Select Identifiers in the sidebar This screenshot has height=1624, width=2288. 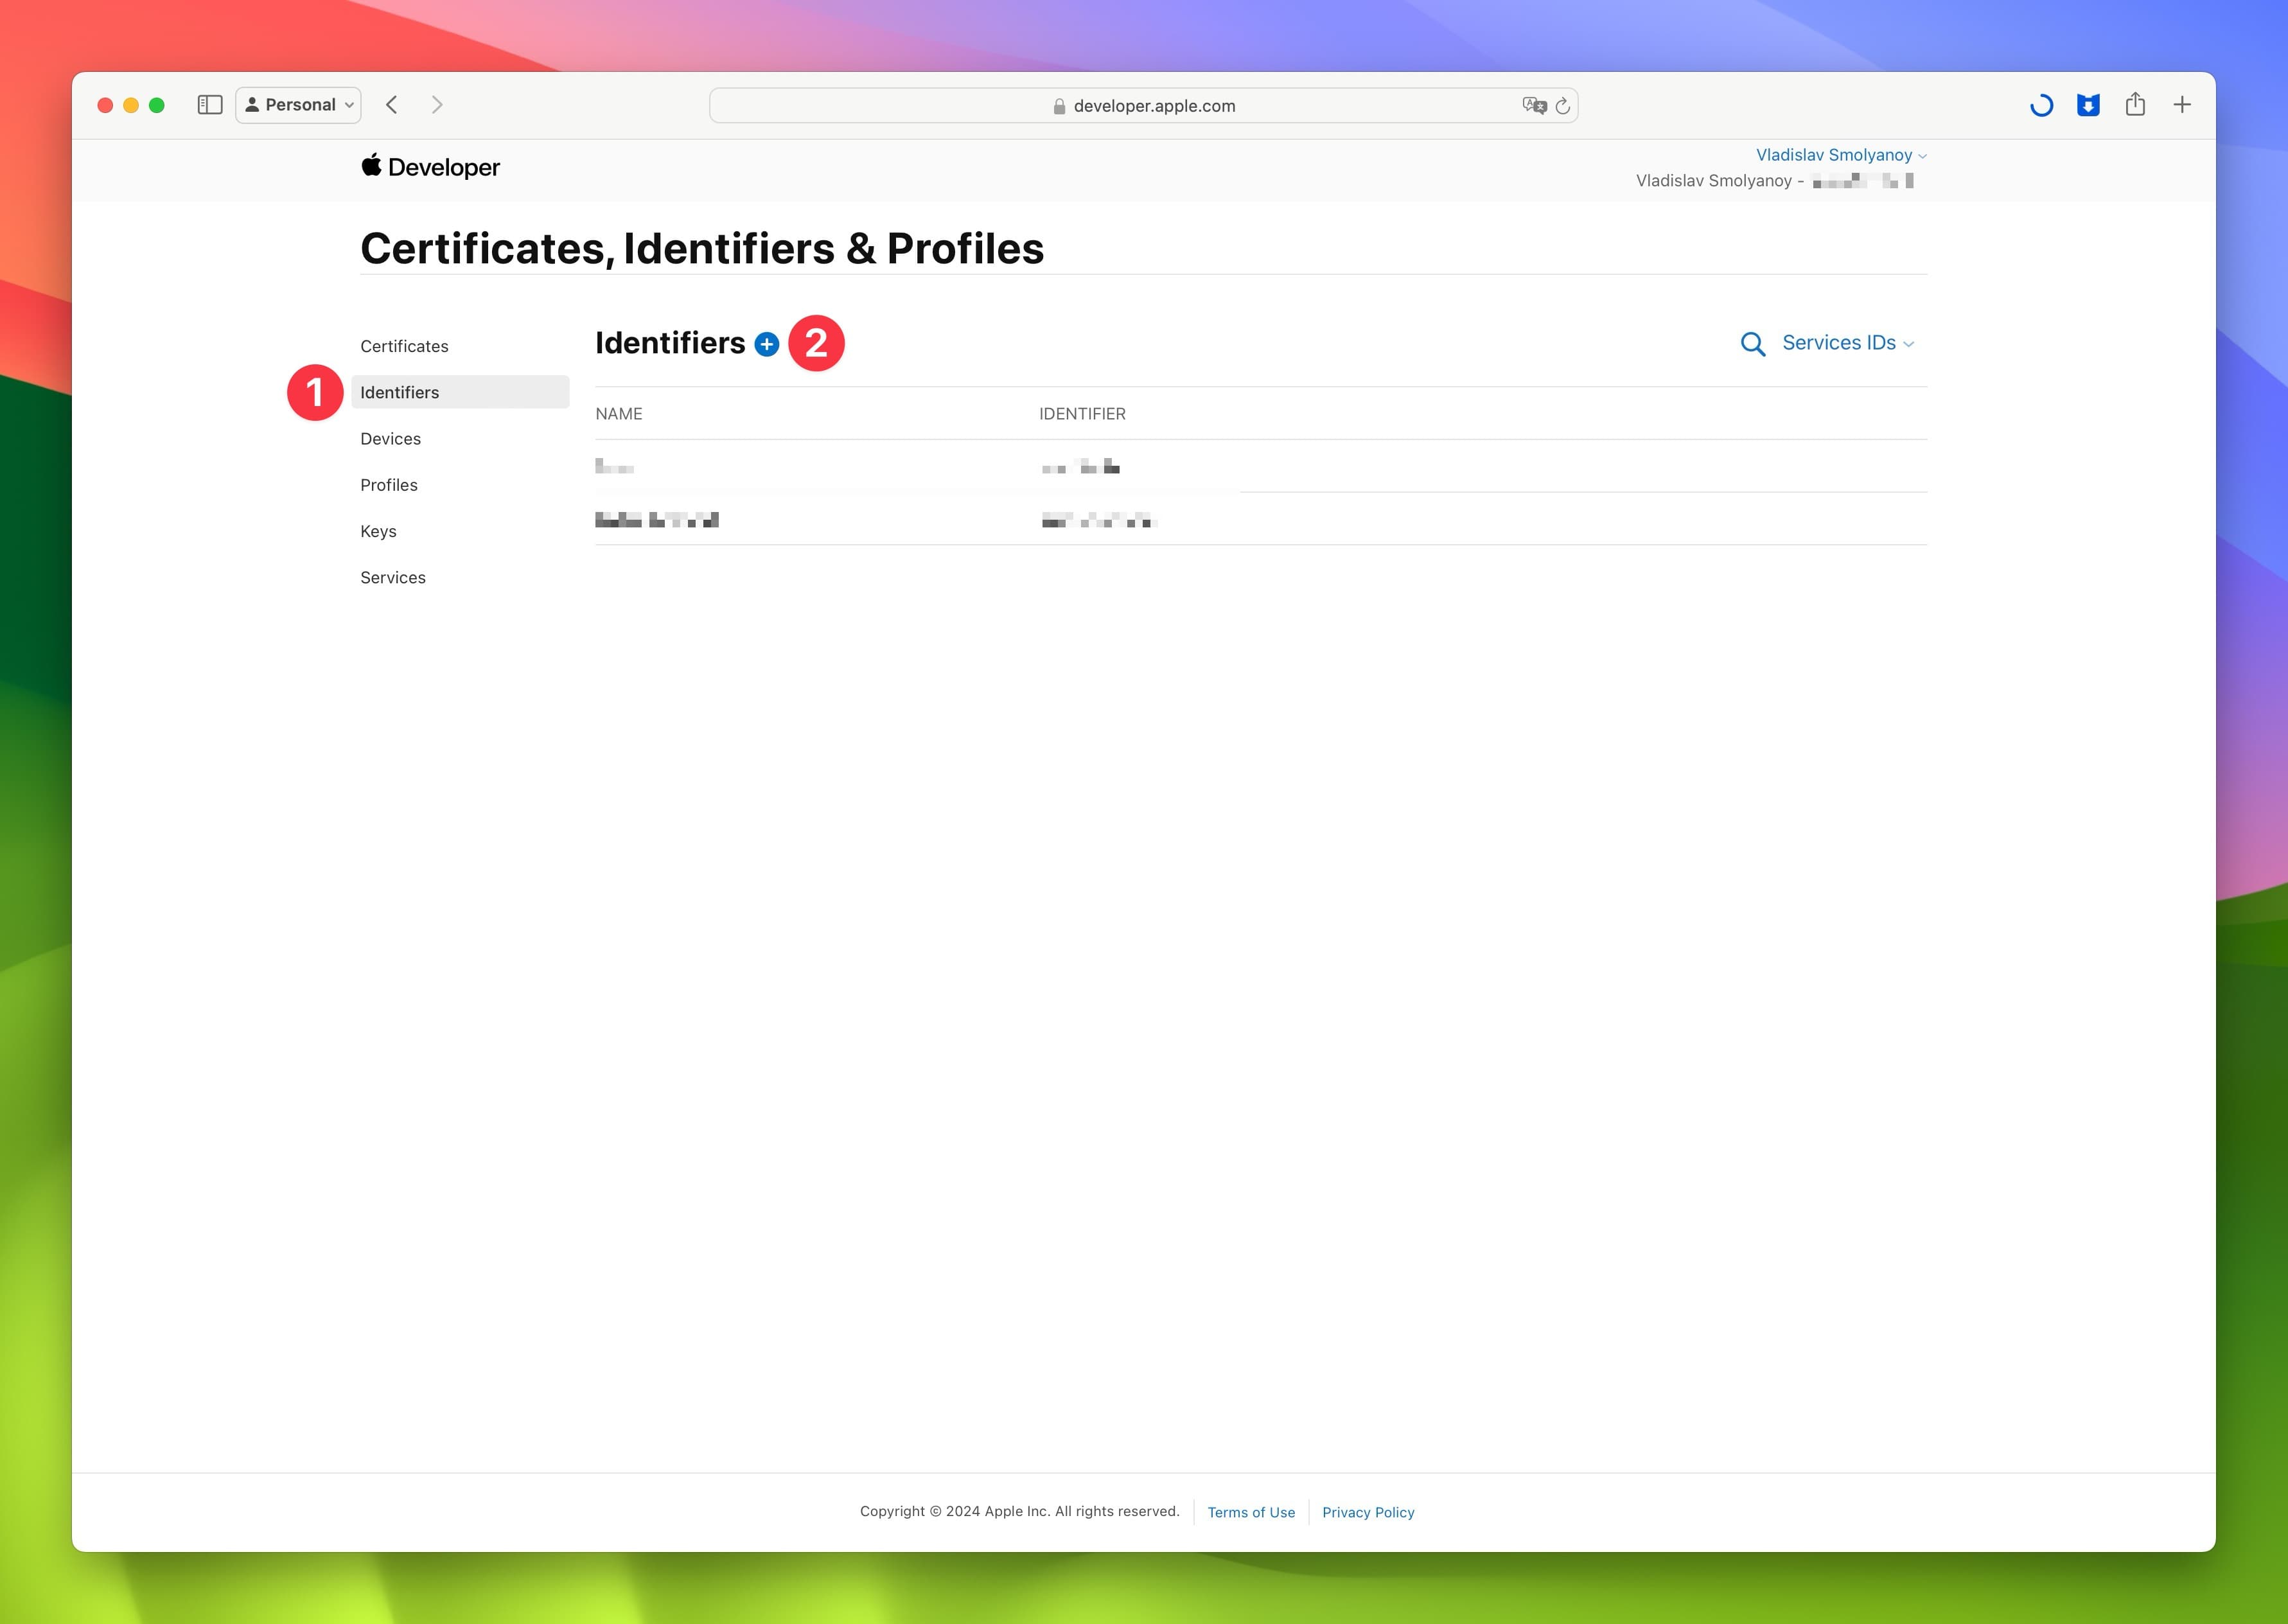point(460,392)
